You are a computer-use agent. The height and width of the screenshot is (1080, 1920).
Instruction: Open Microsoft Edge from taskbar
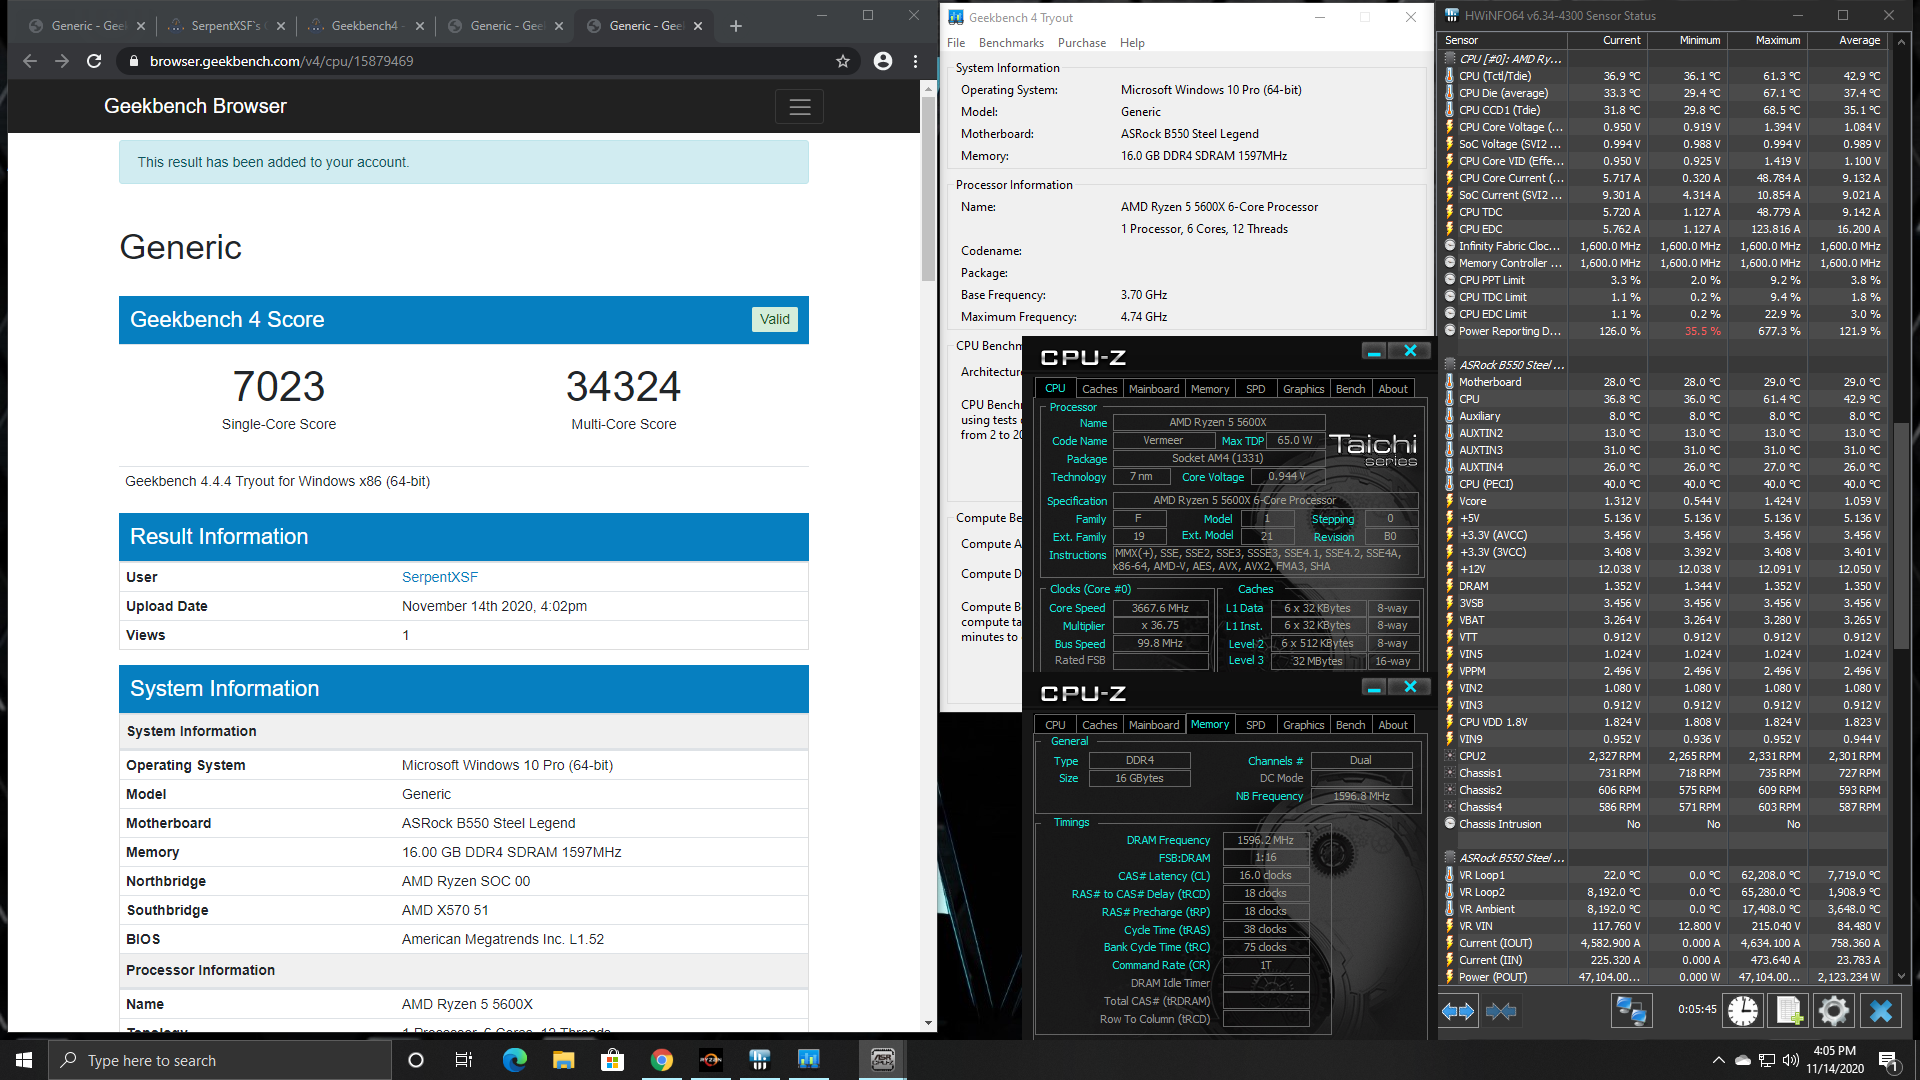[x=514, y=1060]
